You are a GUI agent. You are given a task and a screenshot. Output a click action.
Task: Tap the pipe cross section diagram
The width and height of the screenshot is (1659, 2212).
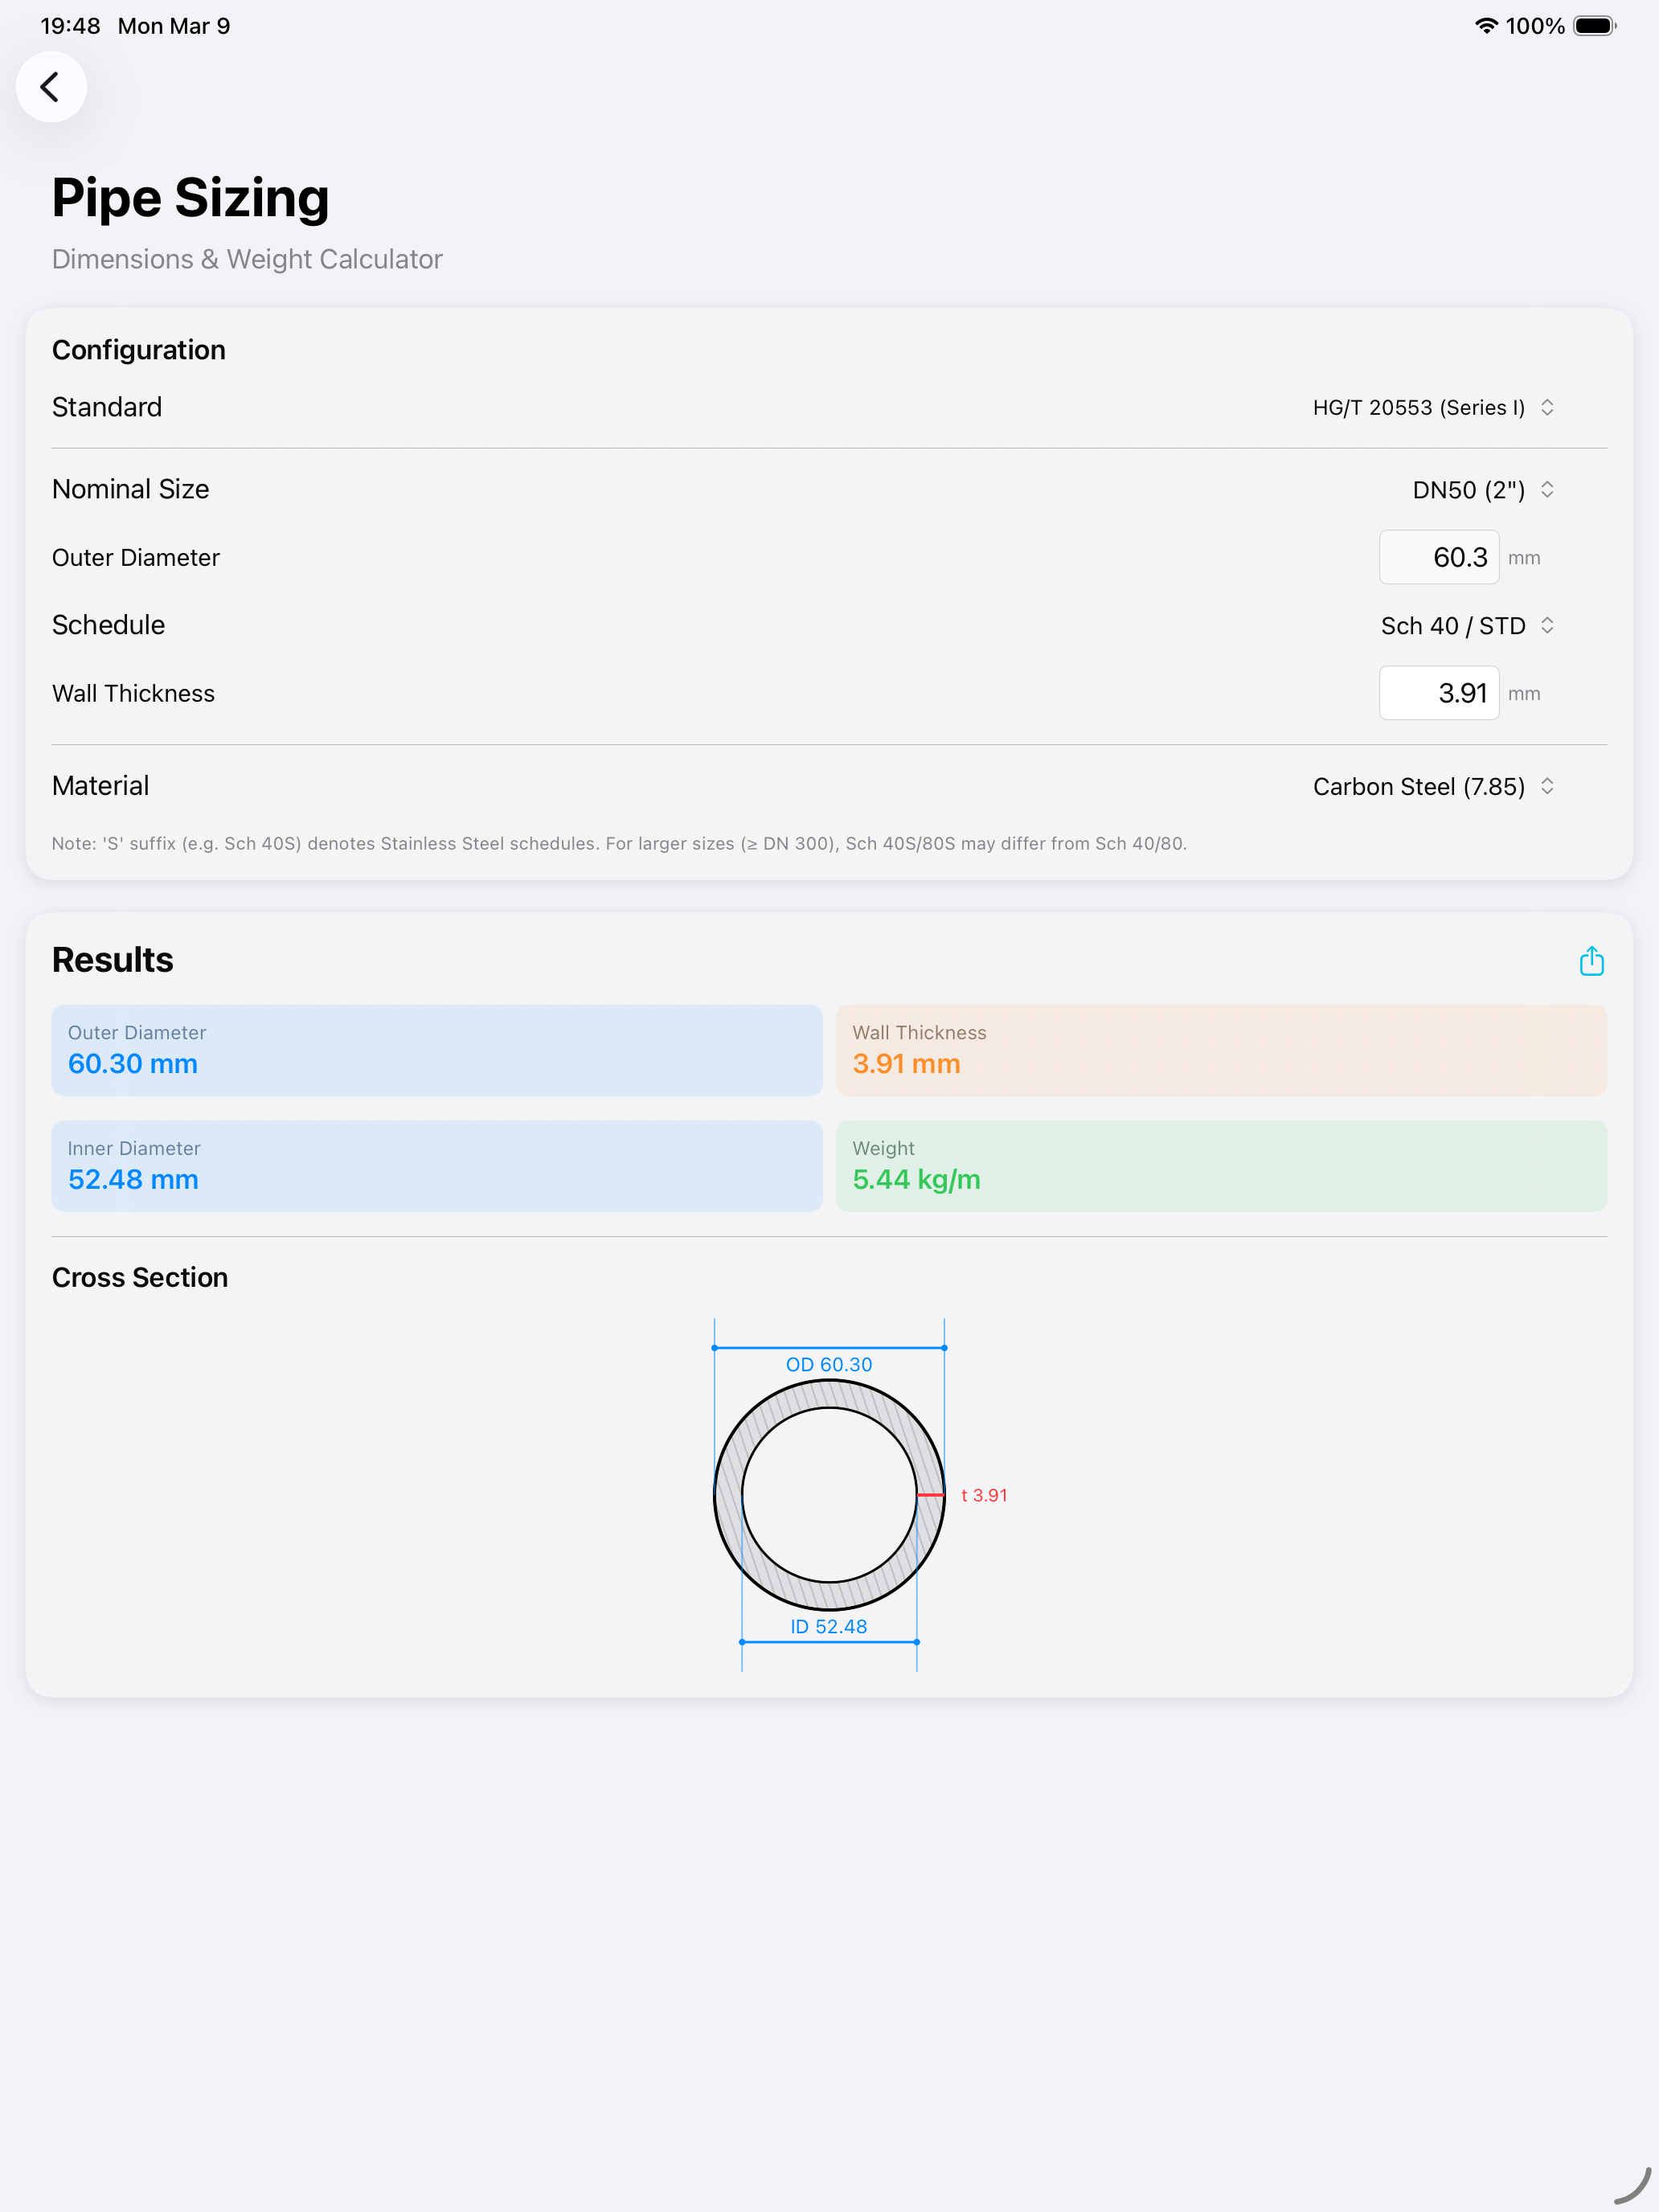click(x=829, y=1494)
